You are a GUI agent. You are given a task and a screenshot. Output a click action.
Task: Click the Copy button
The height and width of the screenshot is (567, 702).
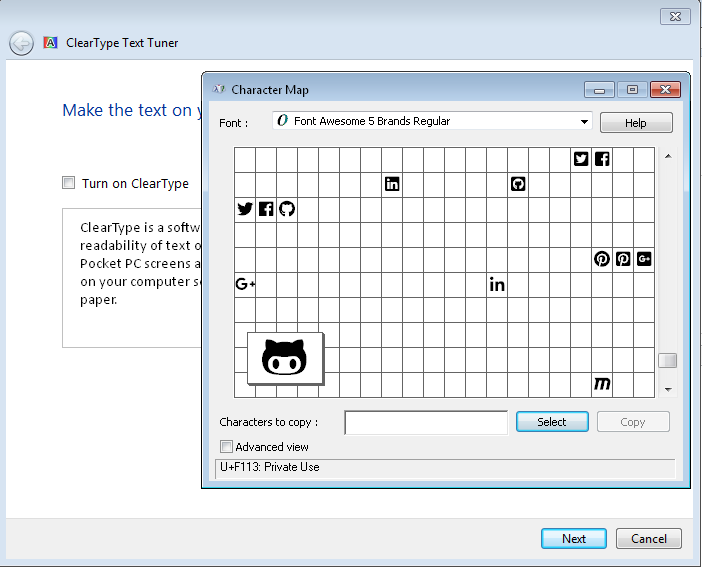pos(633,422)
